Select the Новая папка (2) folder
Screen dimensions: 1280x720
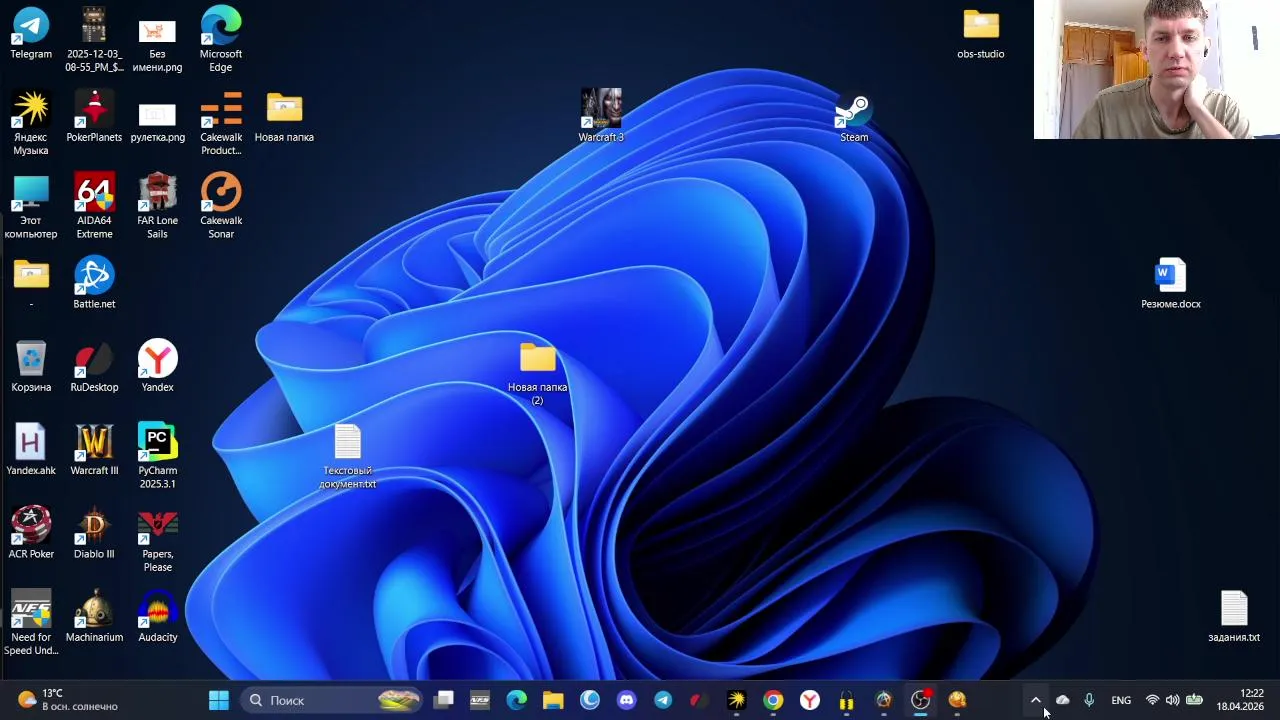click(x=537, y=373)
